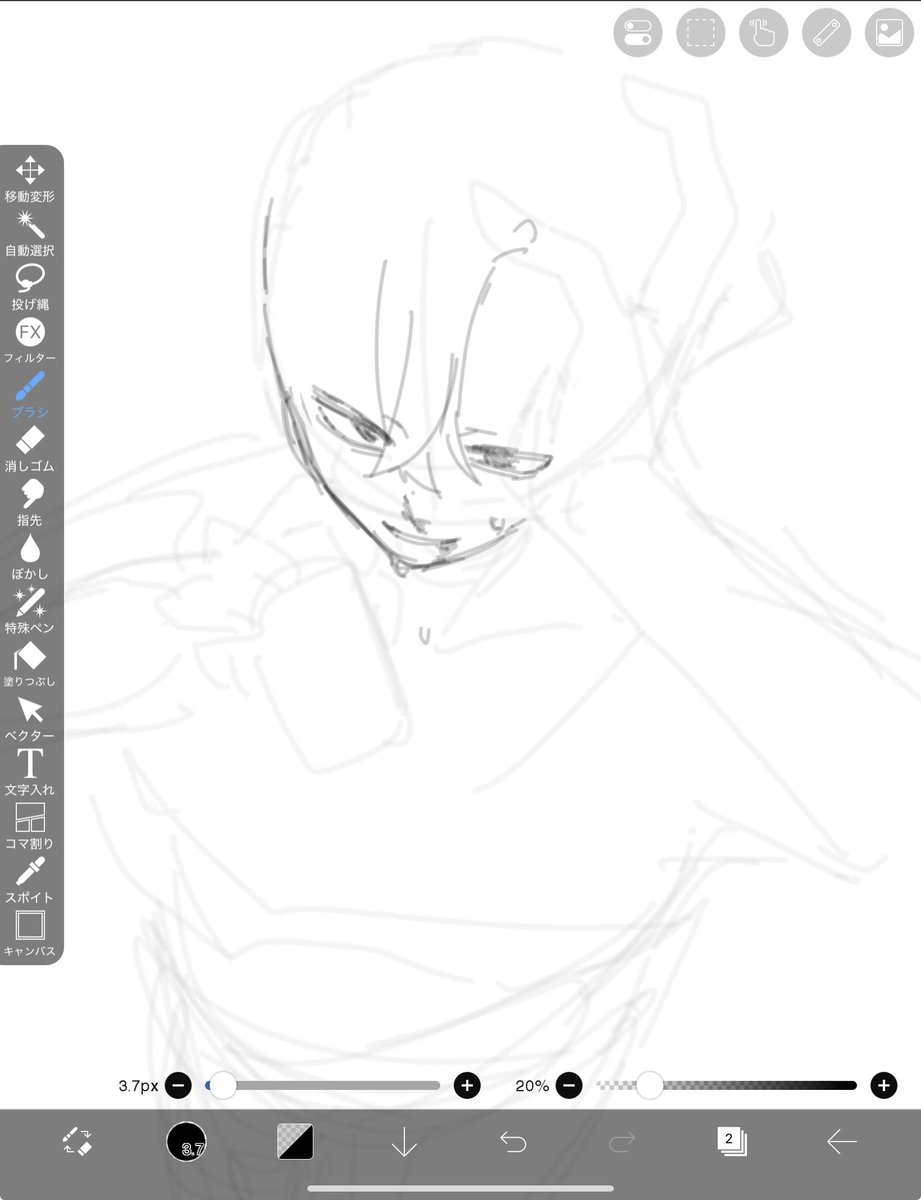The width and height of the screenshot is (921, 1200).
Task: Select the Text (文字入れ) tool
Action: coord(30,773)
